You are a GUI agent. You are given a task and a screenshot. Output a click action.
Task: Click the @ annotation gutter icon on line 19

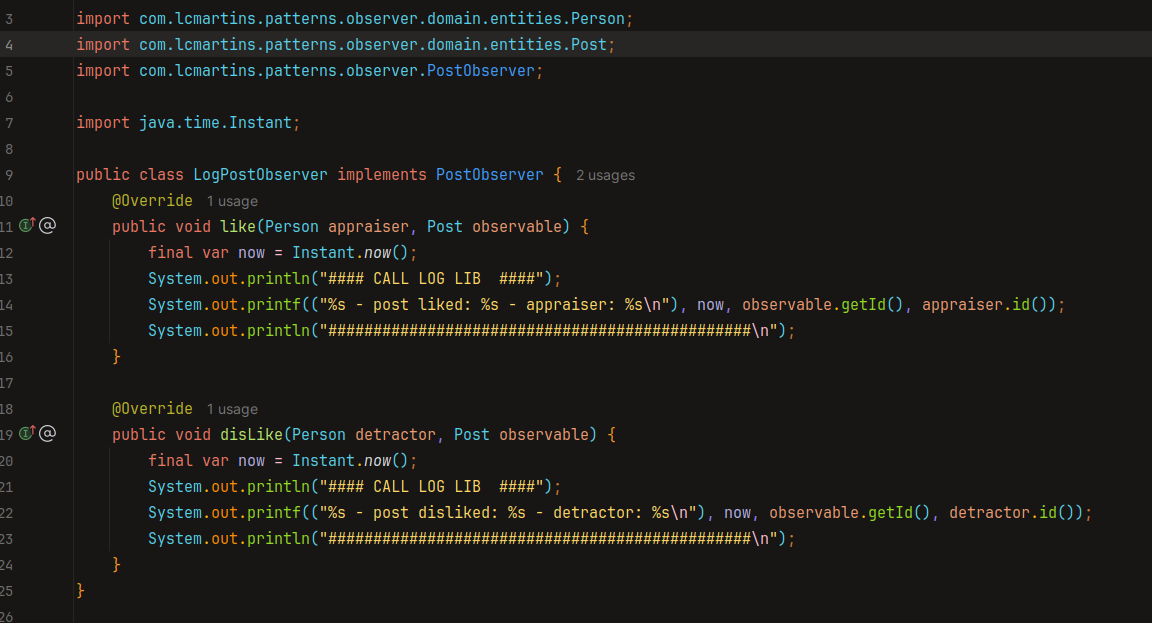click(48, 433)
